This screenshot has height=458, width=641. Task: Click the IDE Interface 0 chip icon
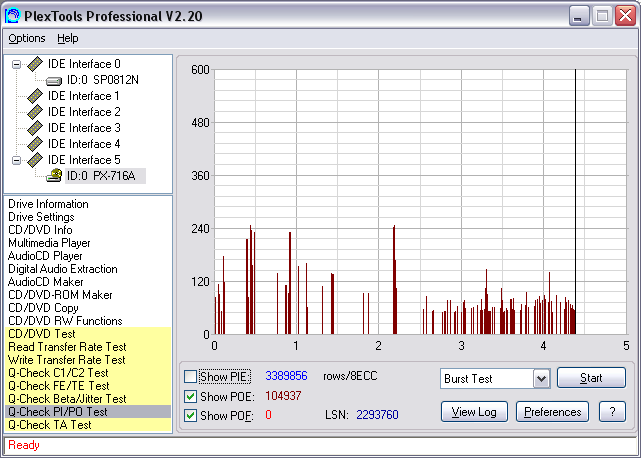point(35,64)
